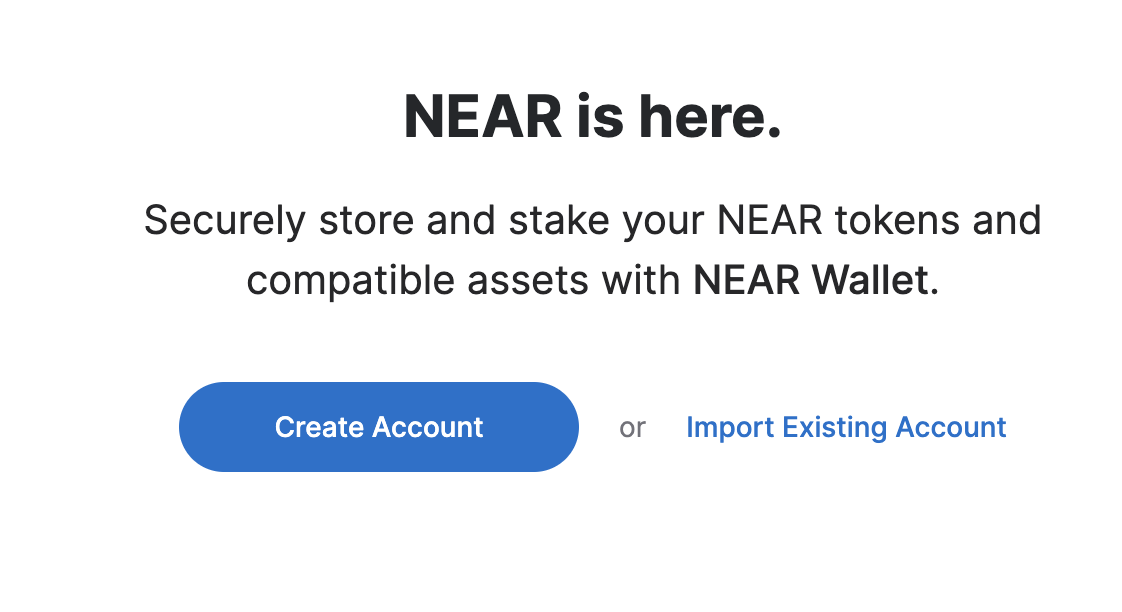Click the word 'tokens' in the description
This screenshot has height=612, width=1122.
897,220
